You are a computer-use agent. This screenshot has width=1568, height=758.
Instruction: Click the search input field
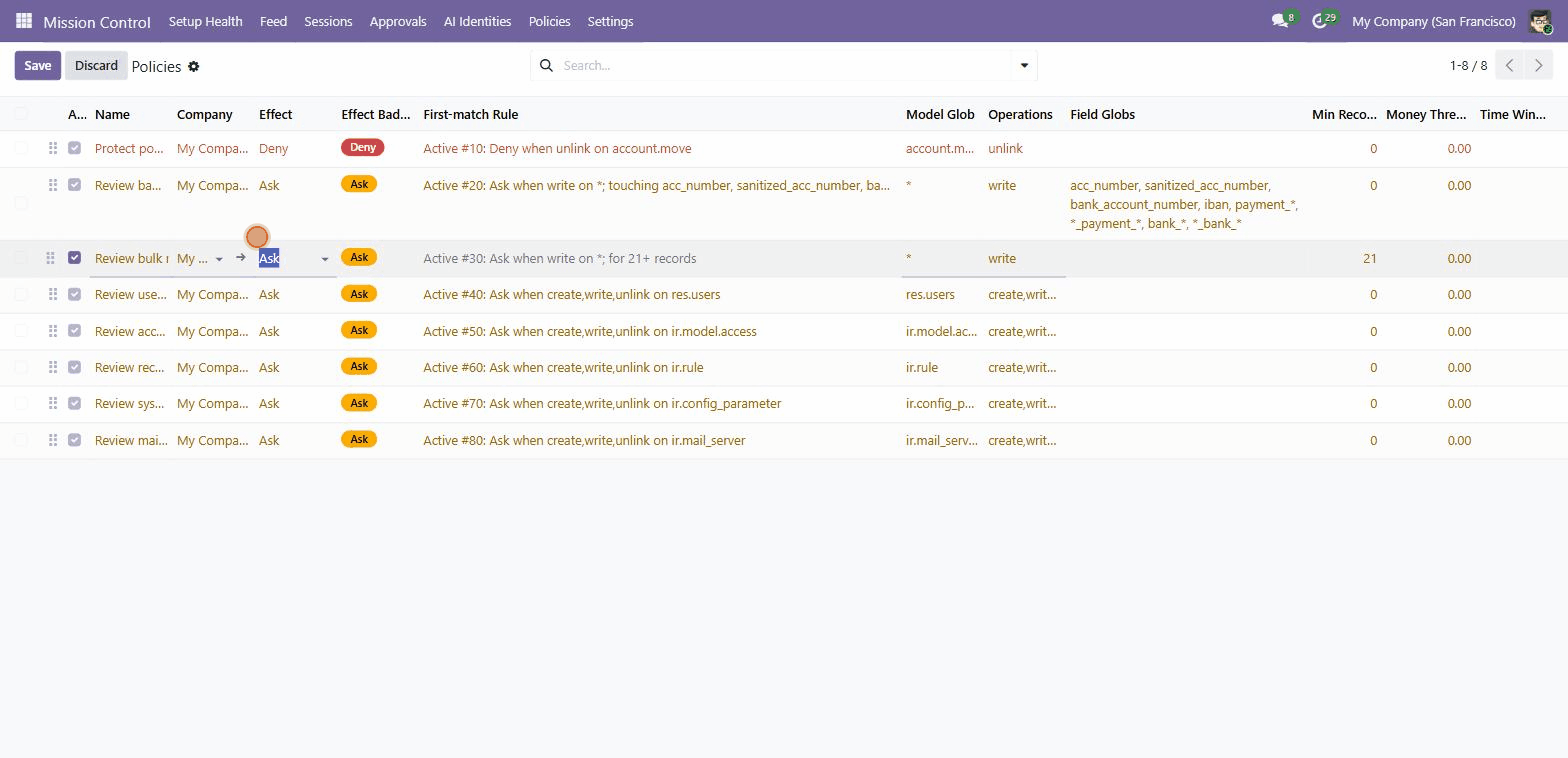pos(785,65)
